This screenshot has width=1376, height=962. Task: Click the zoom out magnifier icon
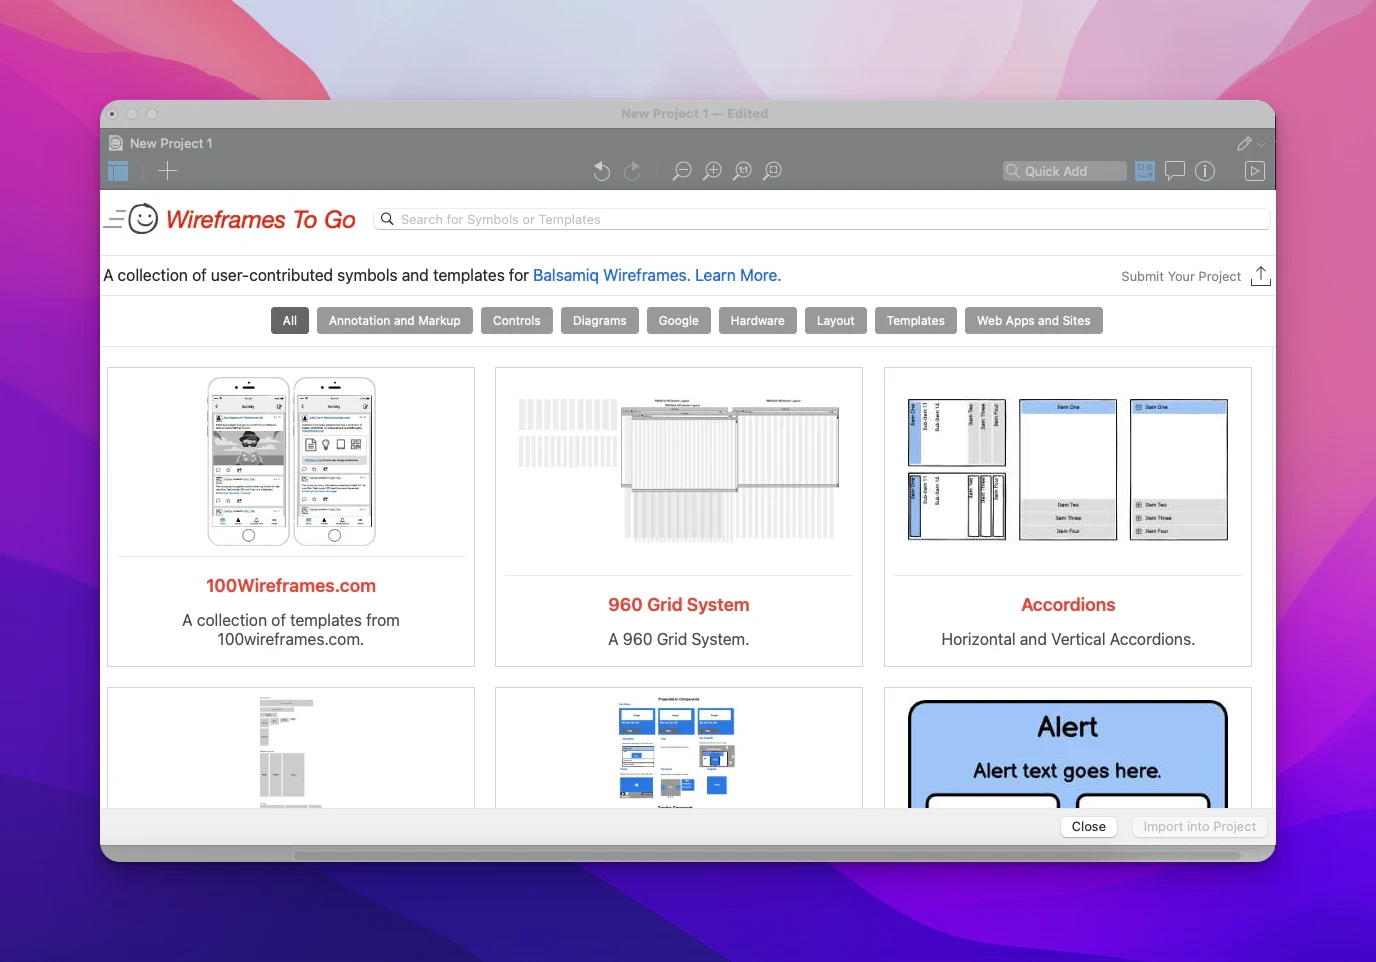tap(682, 171)
